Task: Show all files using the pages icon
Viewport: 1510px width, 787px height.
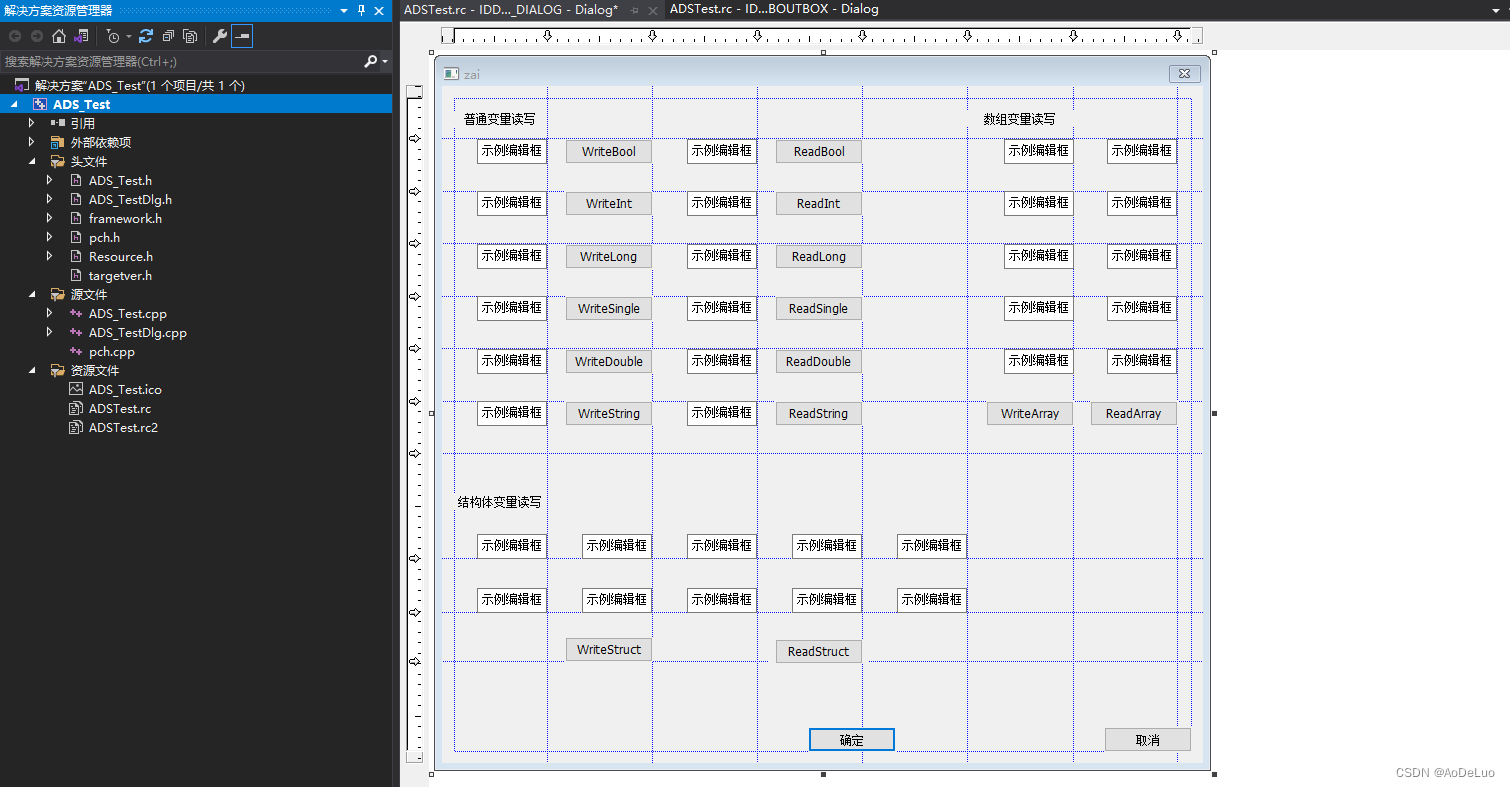Action: click(x=190, y=36)
